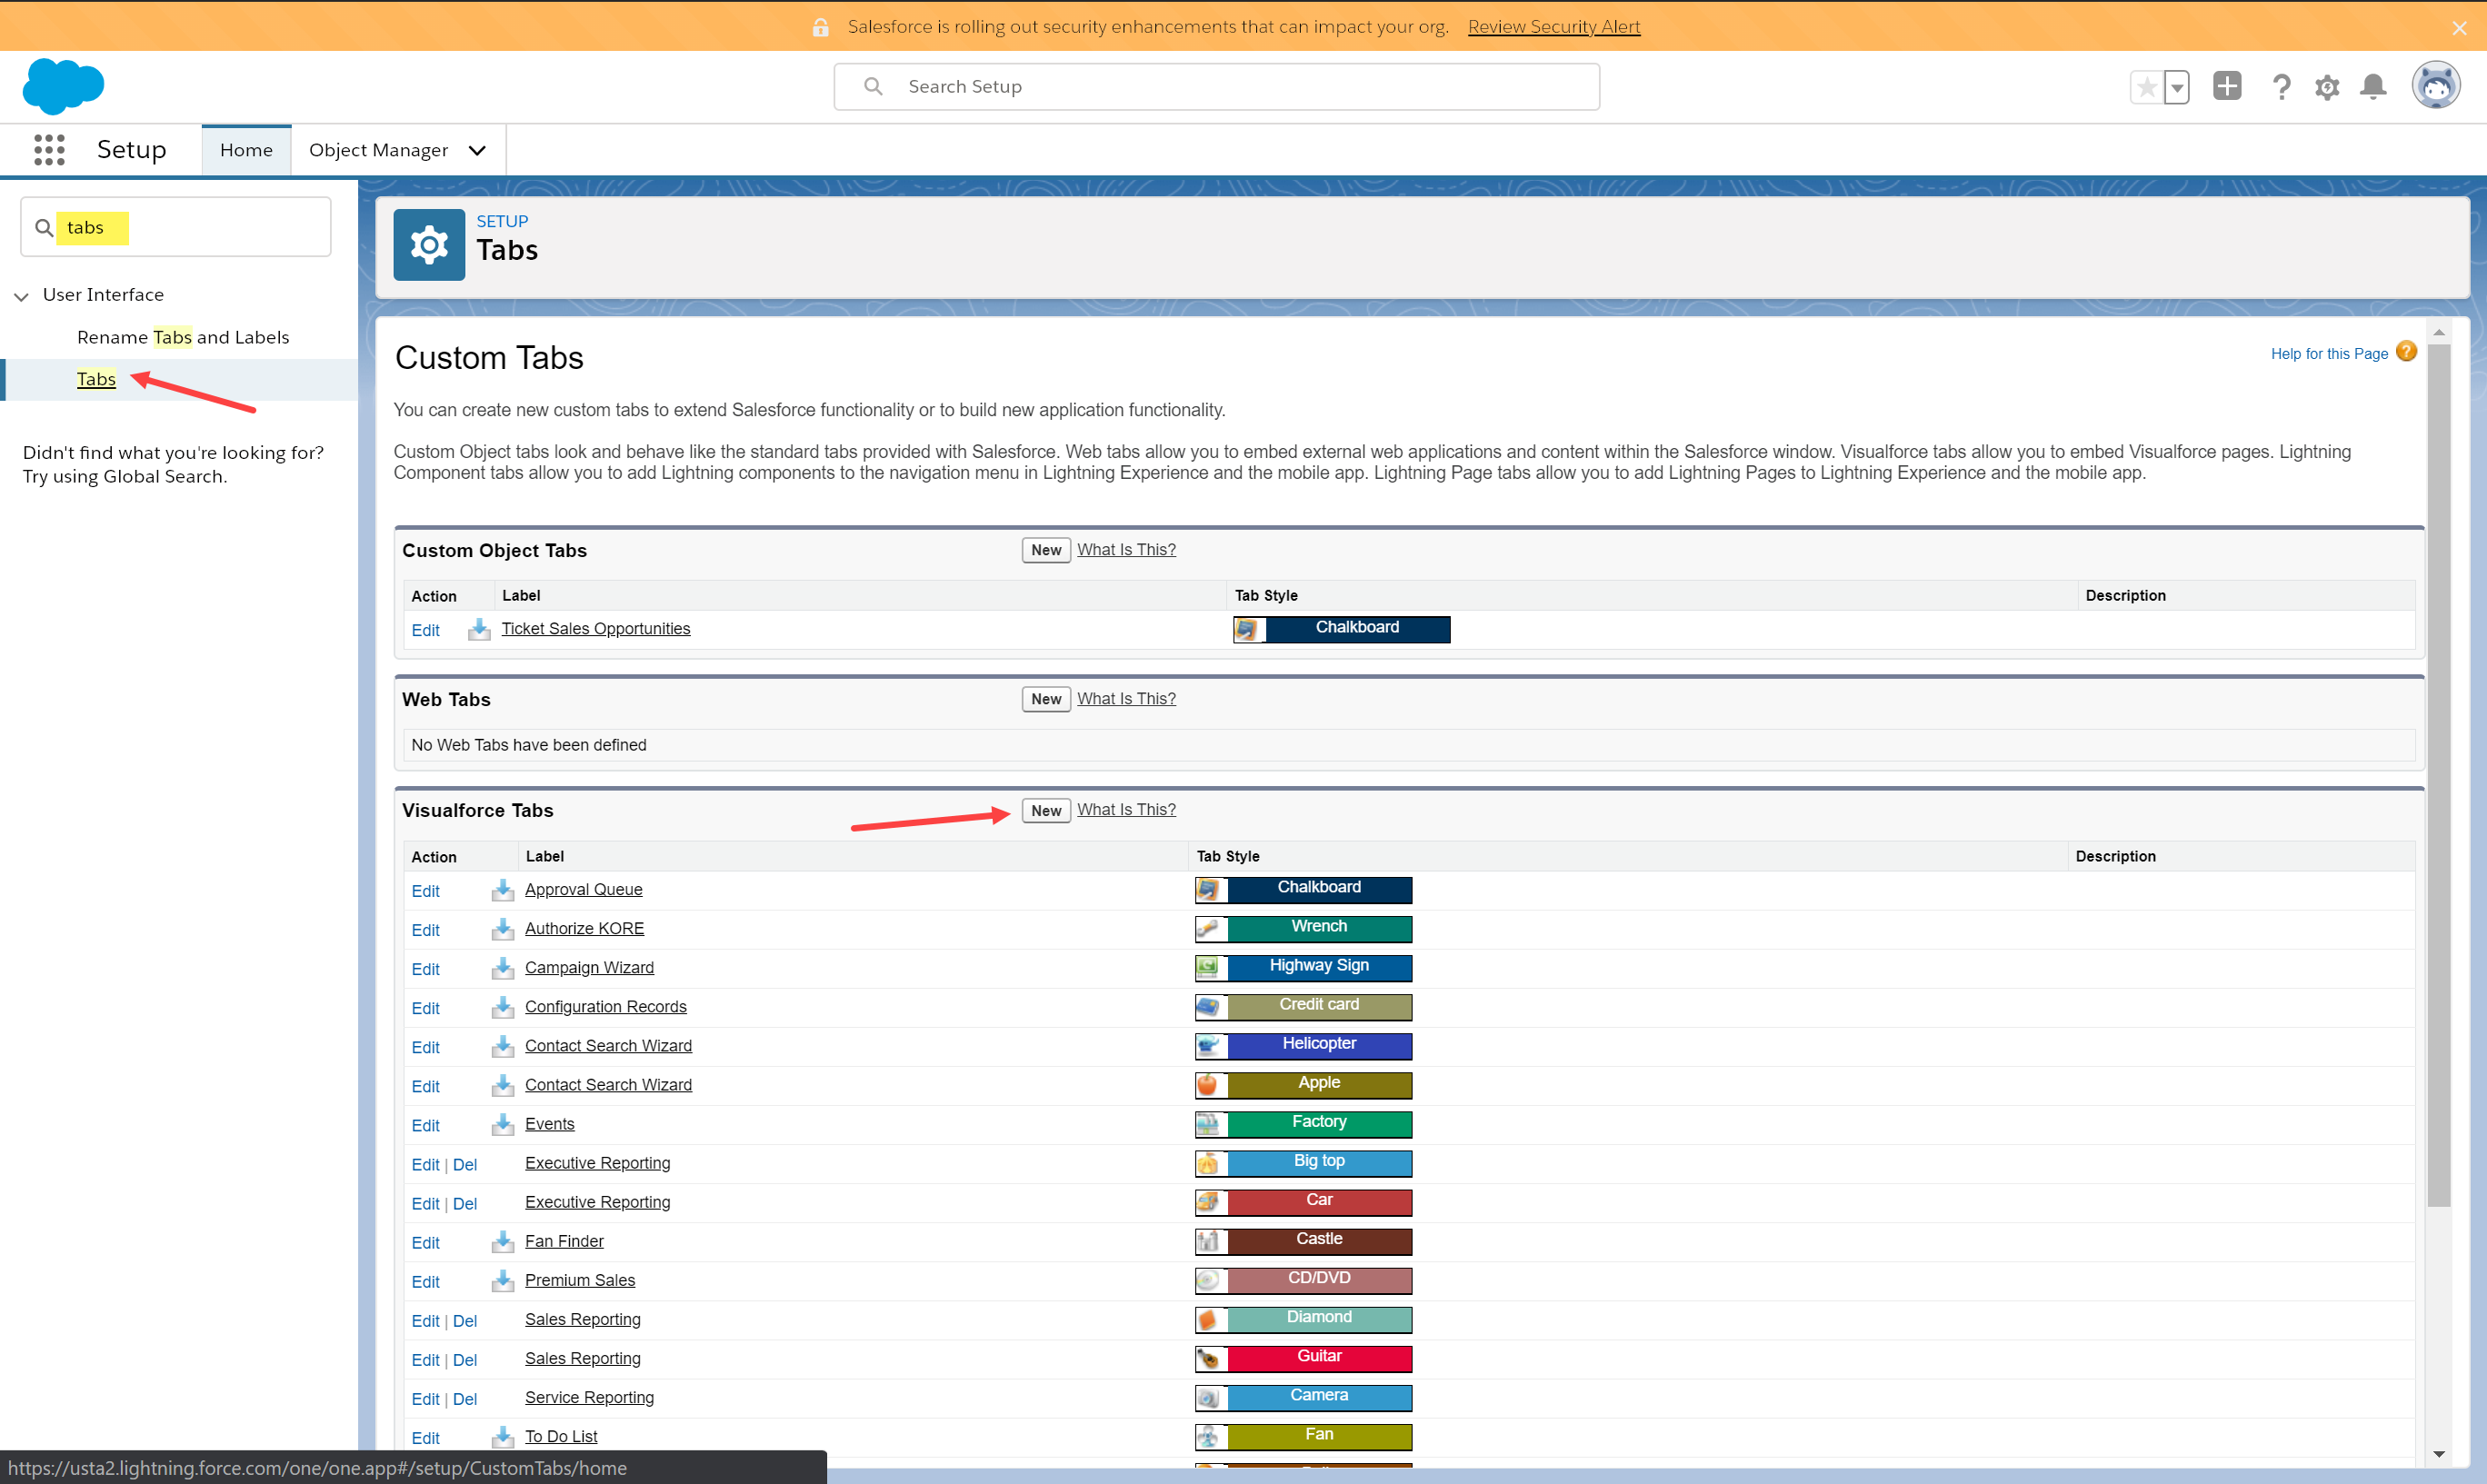
Task: Click package icon beside Authorize KORE
Action: [502, 929]
